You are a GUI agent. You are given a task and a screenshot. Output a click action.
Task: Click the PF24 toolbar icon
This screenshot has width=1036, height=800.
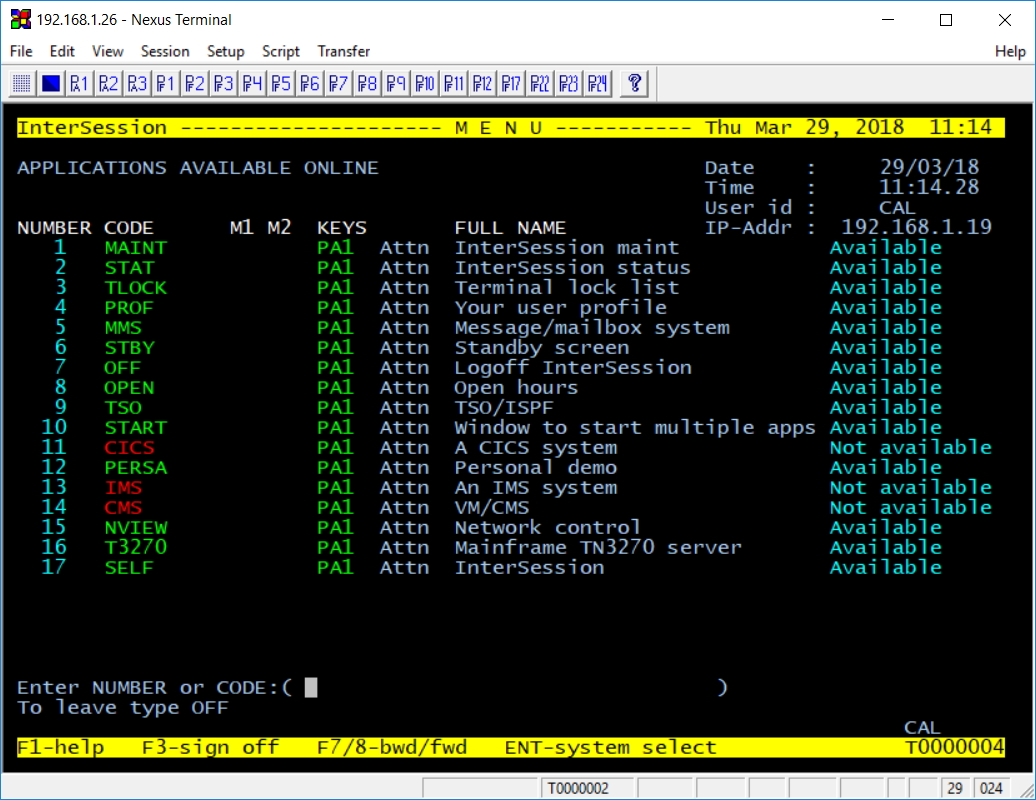pos(598,83)
